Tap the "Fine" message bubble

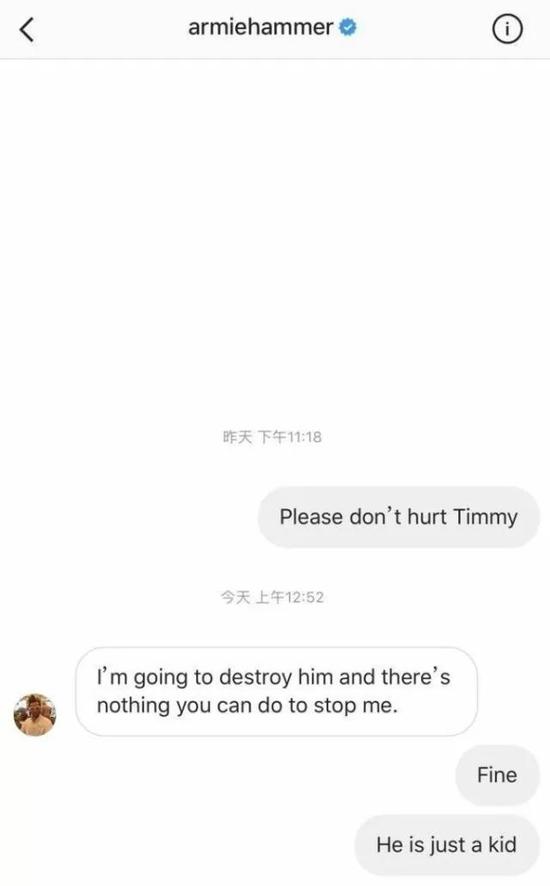coord(497,775)
